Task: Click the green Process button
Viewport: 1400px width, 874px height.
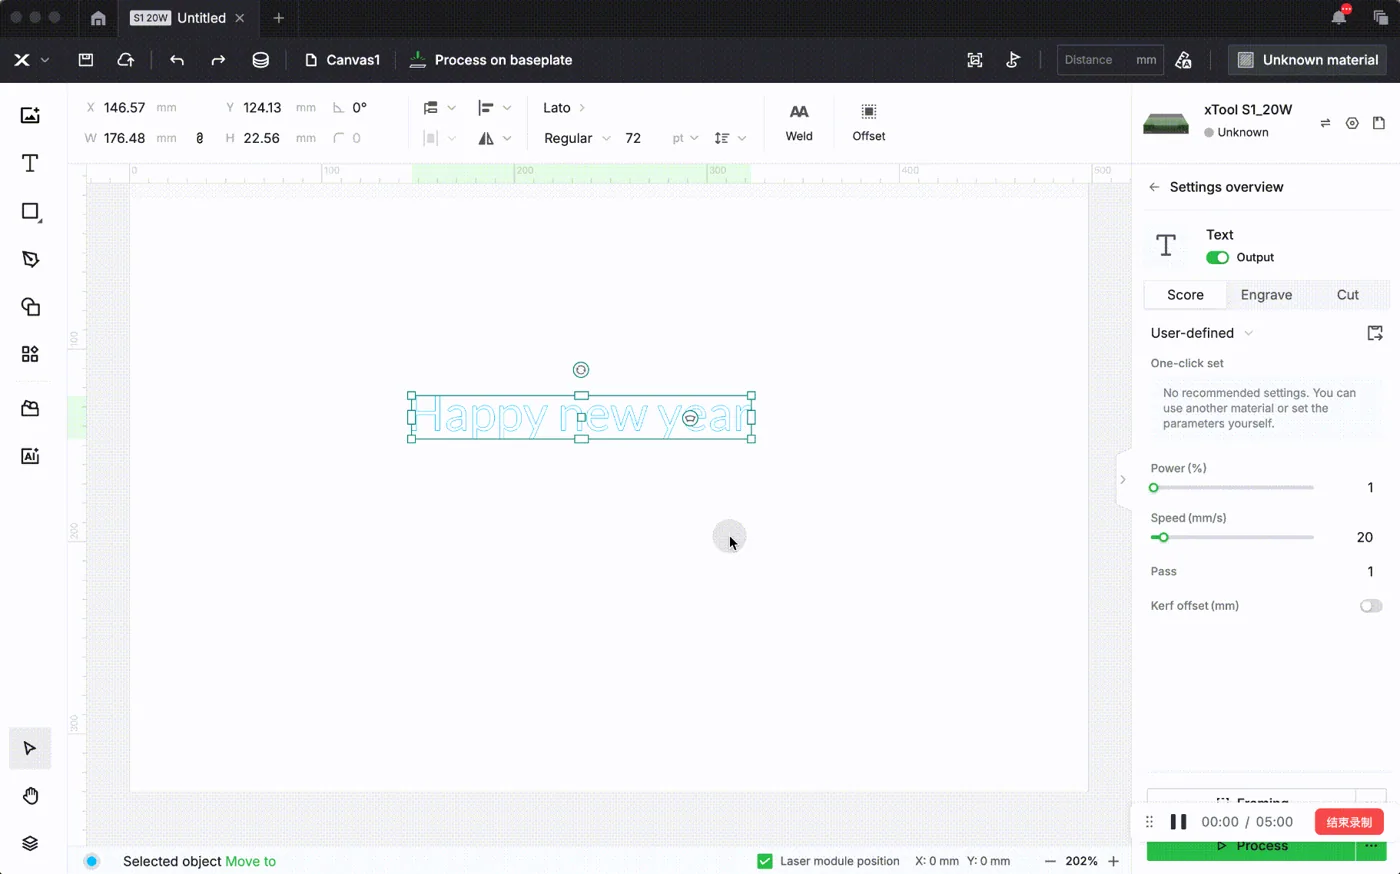Action: [x=1250, y=847]
